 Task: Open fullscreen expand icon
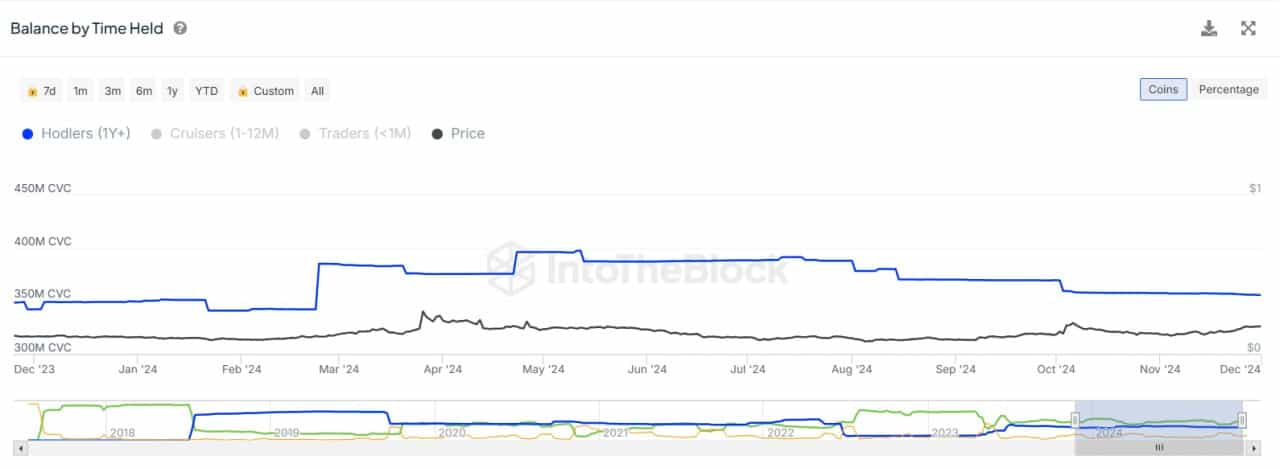tap(1248, 28)
